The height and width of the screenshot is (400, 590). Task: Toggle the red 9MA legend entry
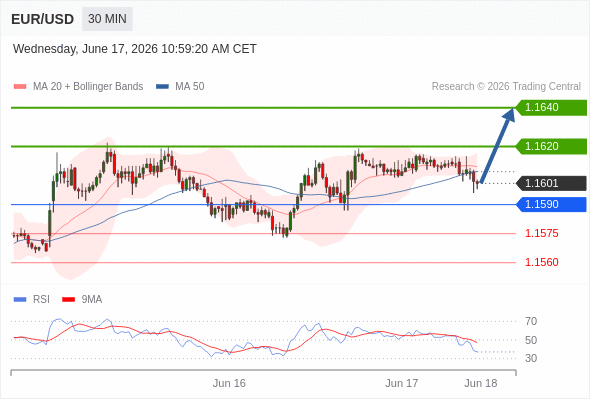pos(92,300)
